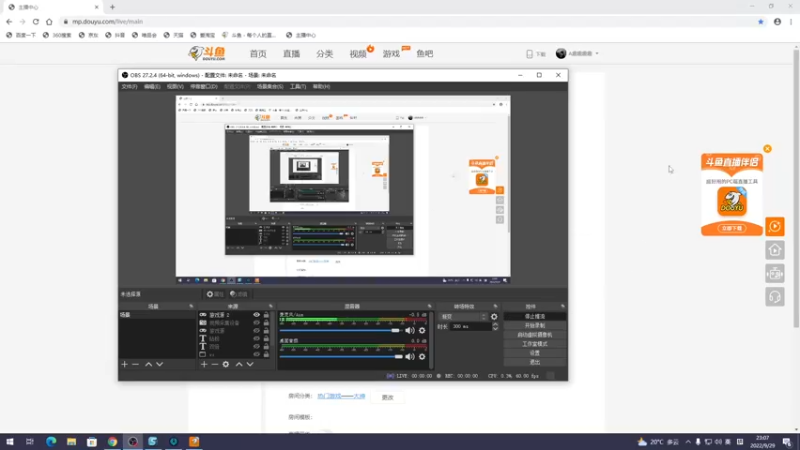Open mic/Aux audio settings gear
The image size is (800, 450).
pos(422,331)
